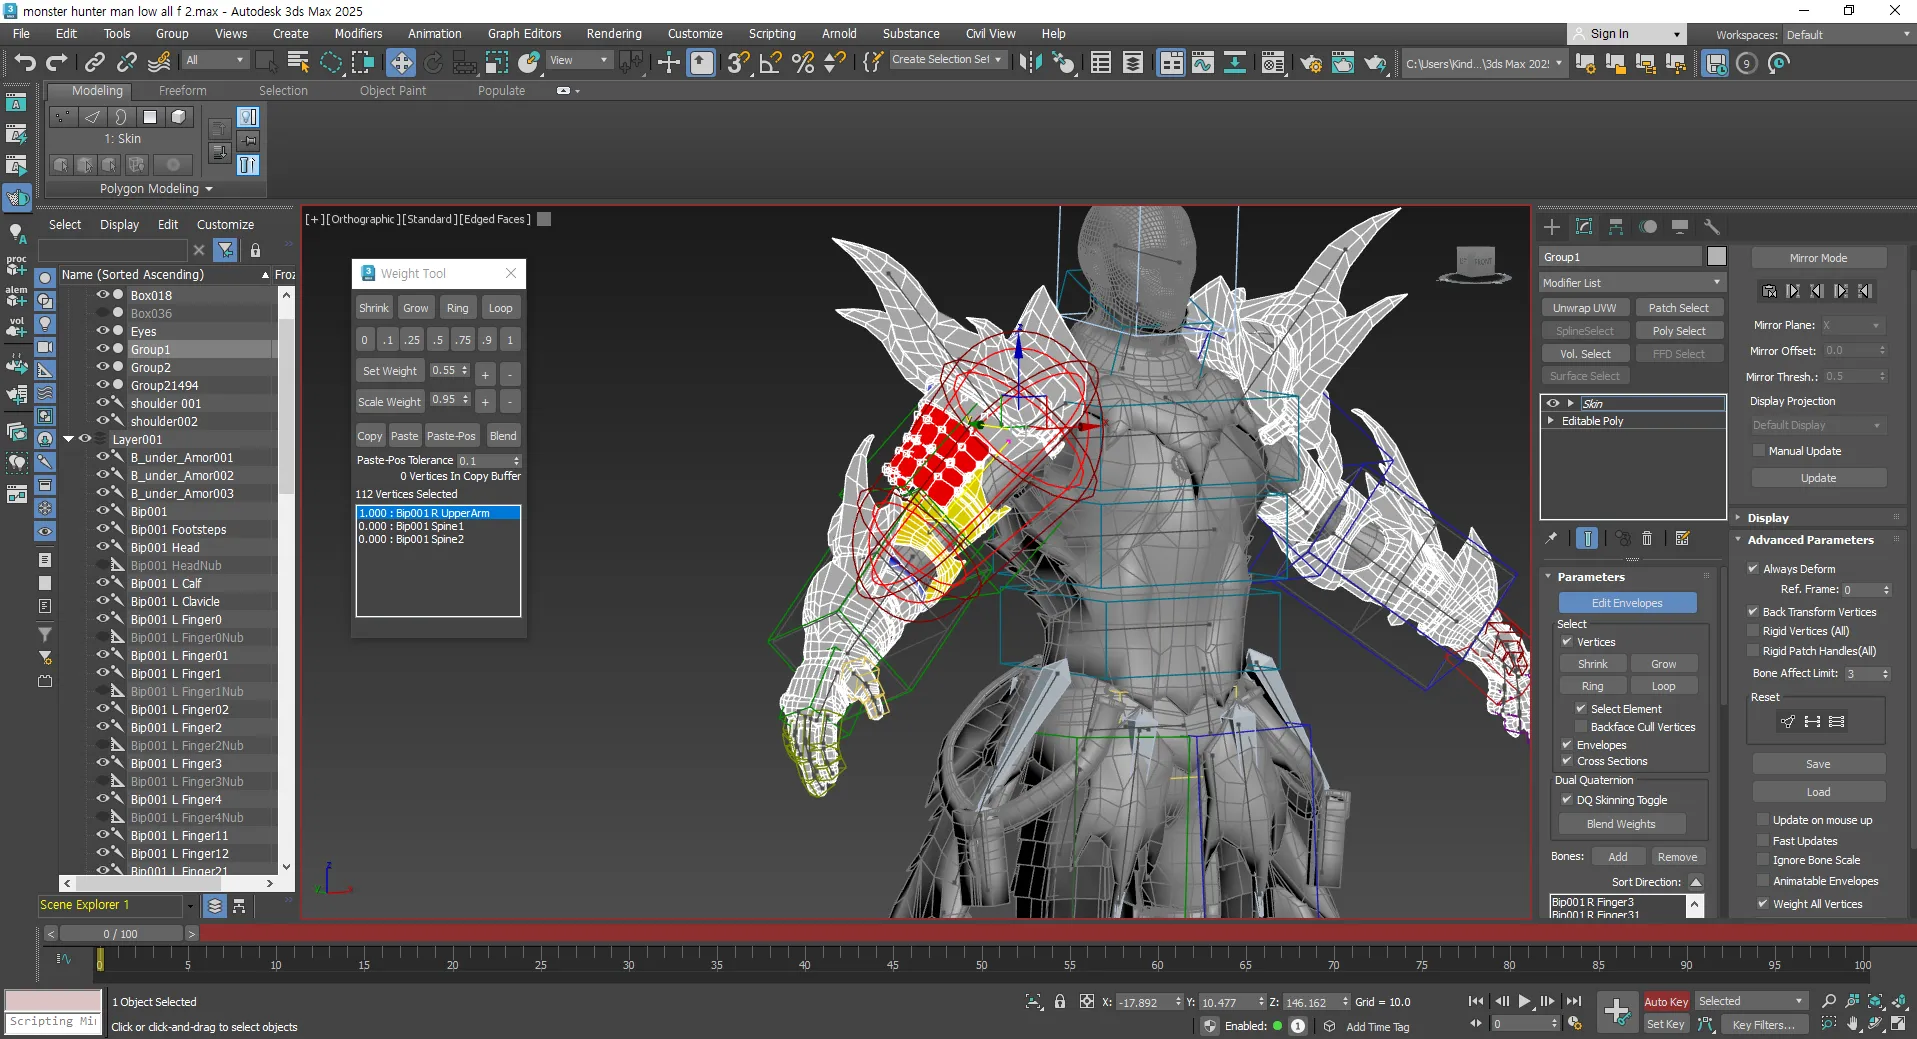Open the Rendering menu
Viewport: 1917px width, 1039px height.
point(614,34)
